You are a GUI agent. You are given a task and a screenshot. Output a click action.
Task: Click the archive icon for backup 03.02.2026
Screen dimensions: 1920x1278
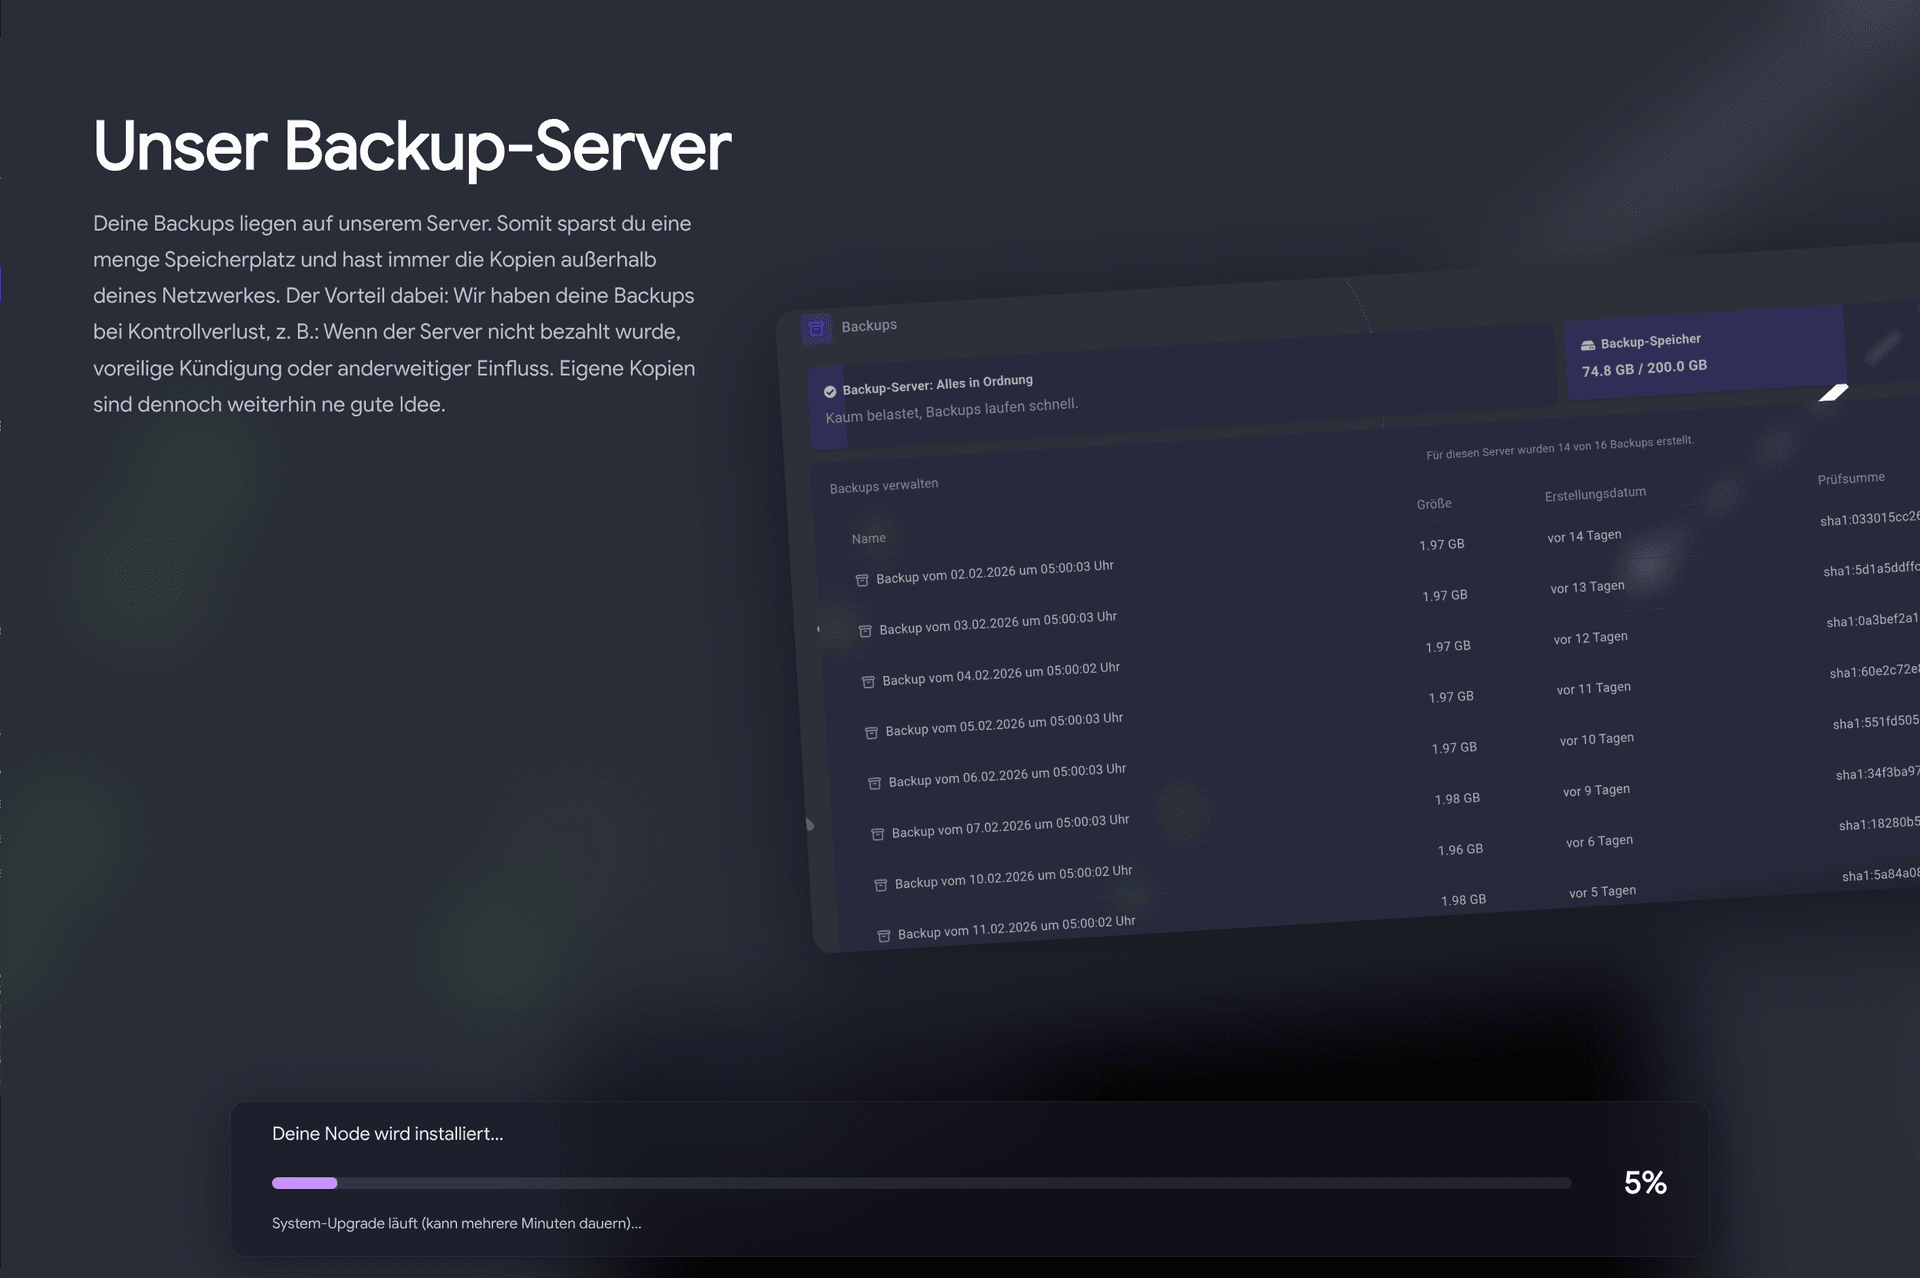[x=865, y=631]
